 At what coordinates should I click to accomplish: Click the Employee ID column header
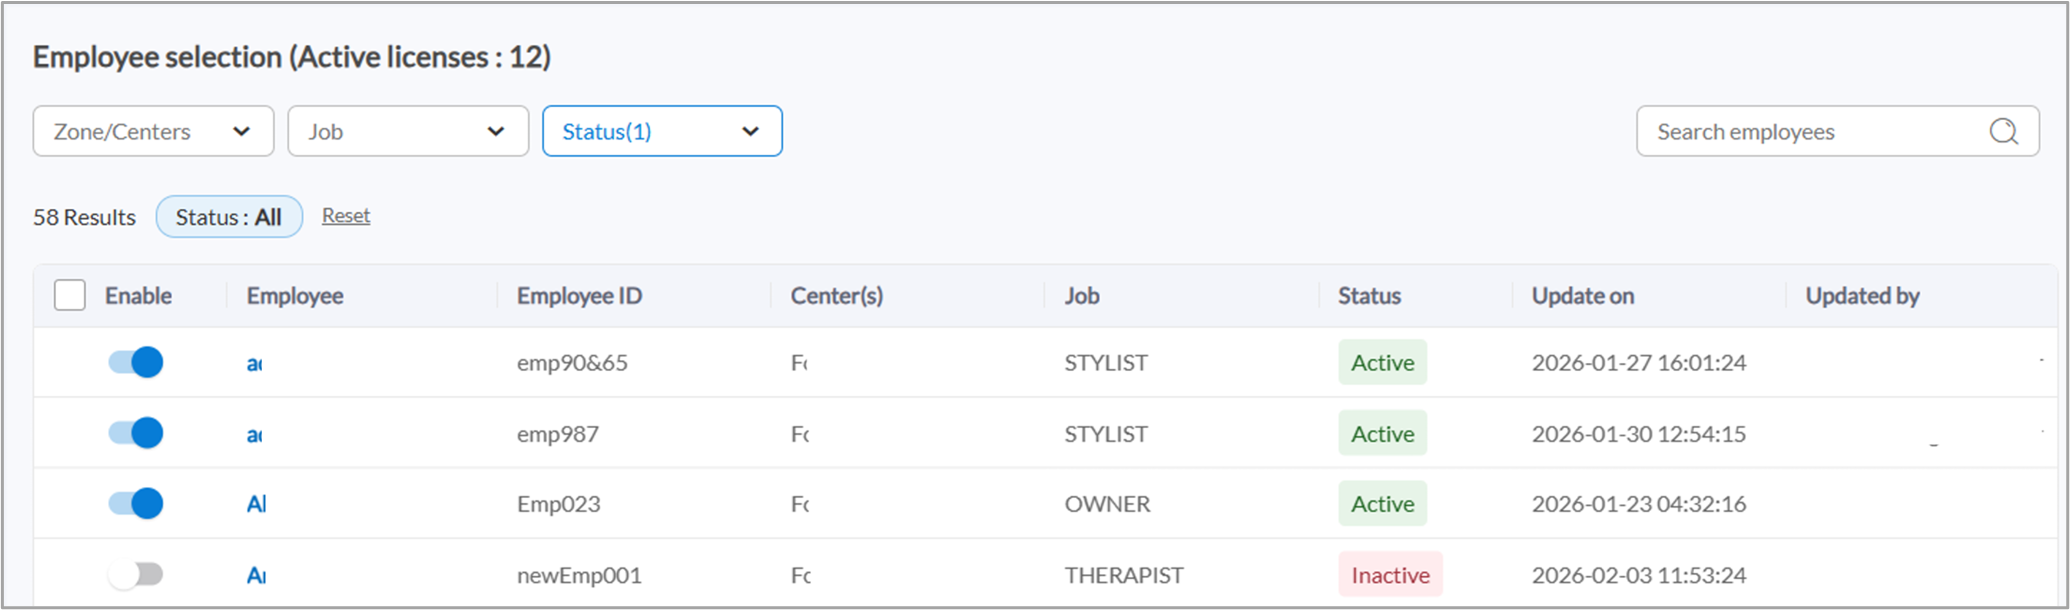(578, 295)
